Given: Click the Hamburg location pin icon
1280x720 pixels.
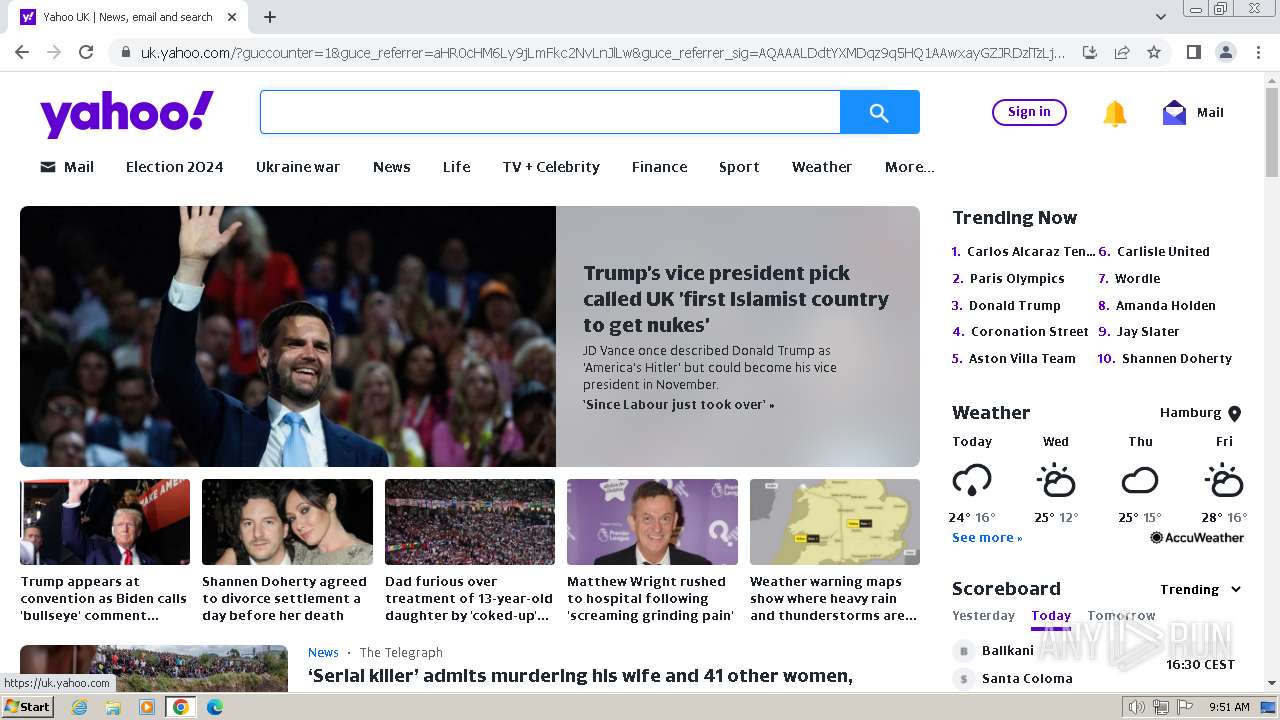Looking at the screenshot, I should coord(1234,413).
